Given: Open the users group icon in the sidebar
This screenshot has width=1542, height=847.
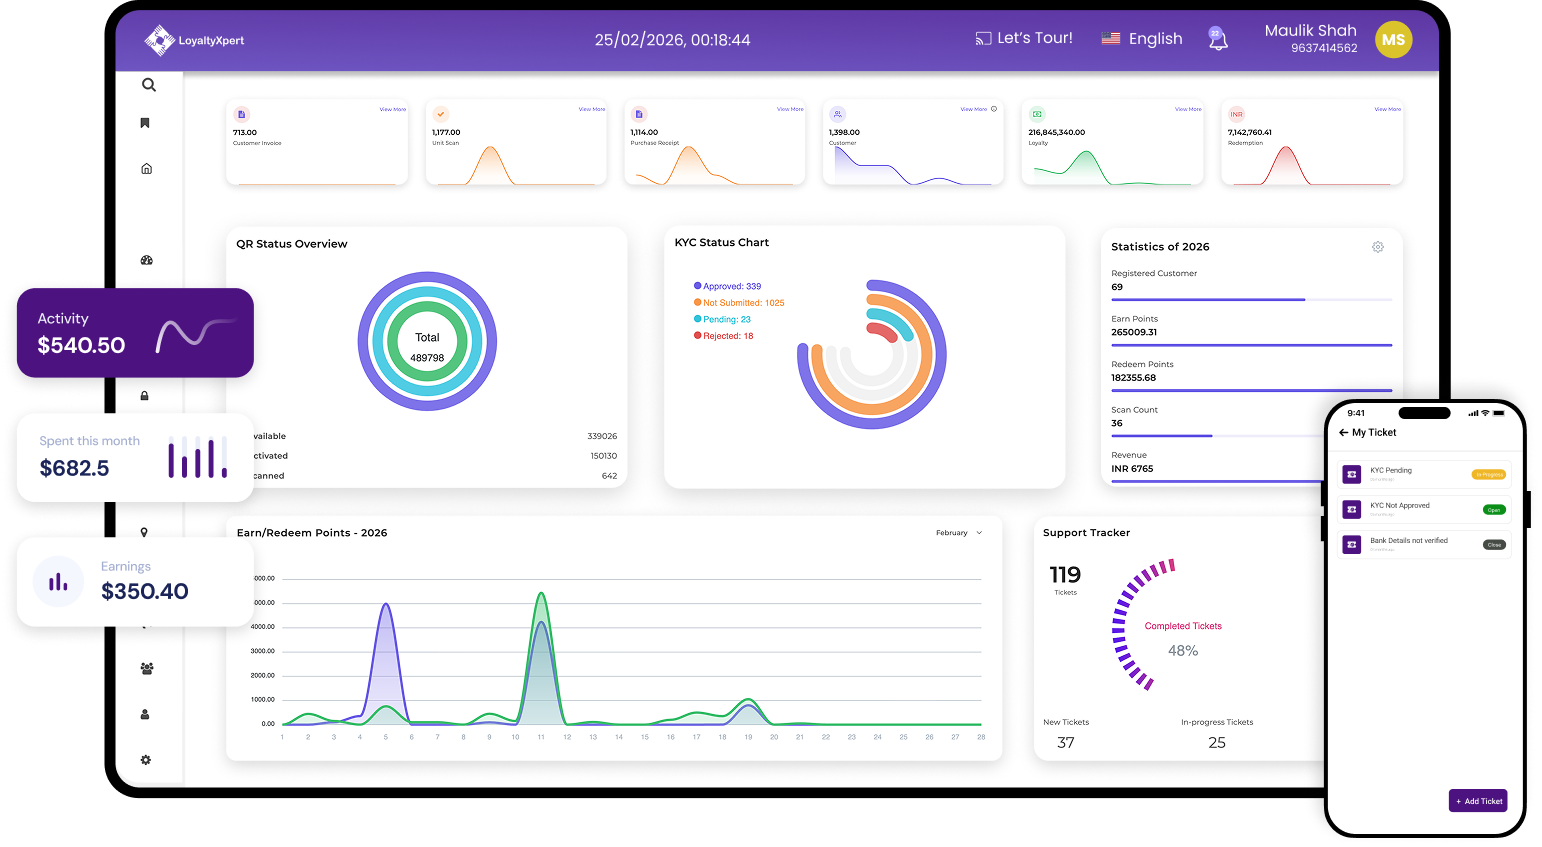Looking at the screenshot, I should pos(147,669).
